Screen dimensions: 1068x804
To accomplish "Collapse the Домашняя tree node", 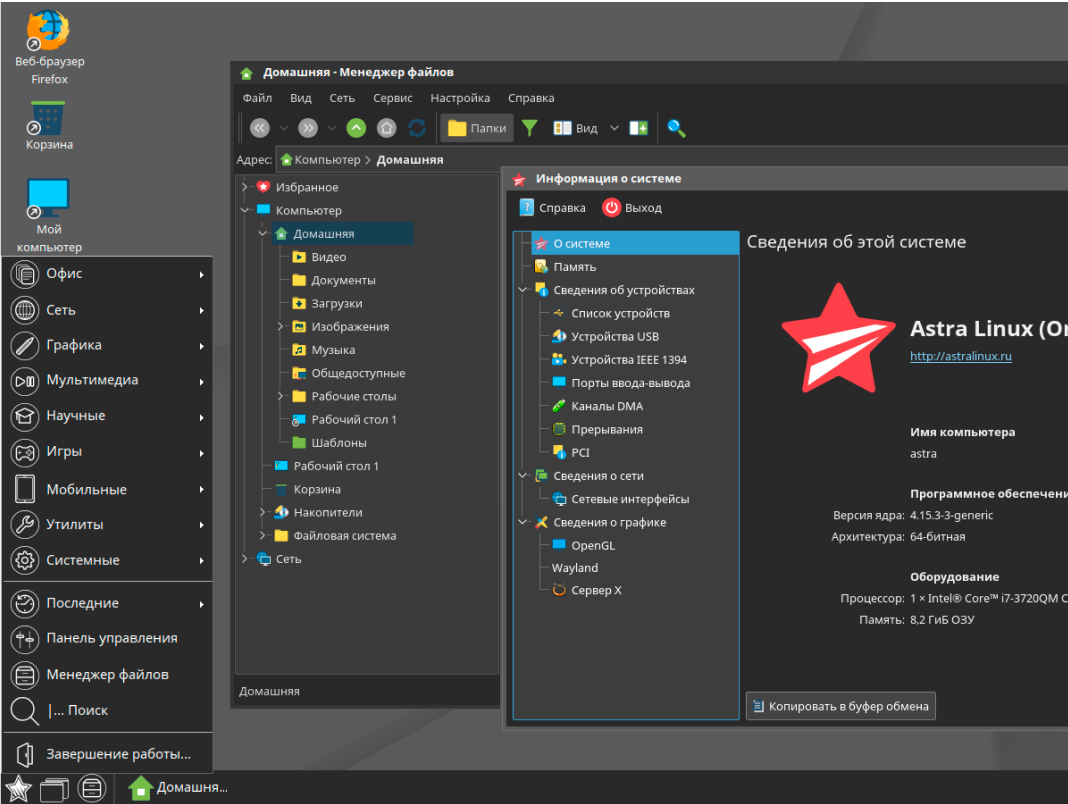I will coord(263,233).
